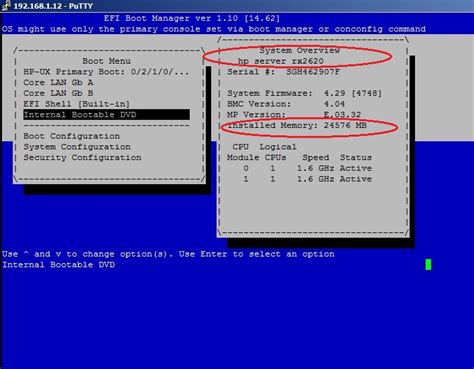Open System Configuration menu item
Image resolution: width=474 pixels, height=369 pixels.
coord(77,147)
